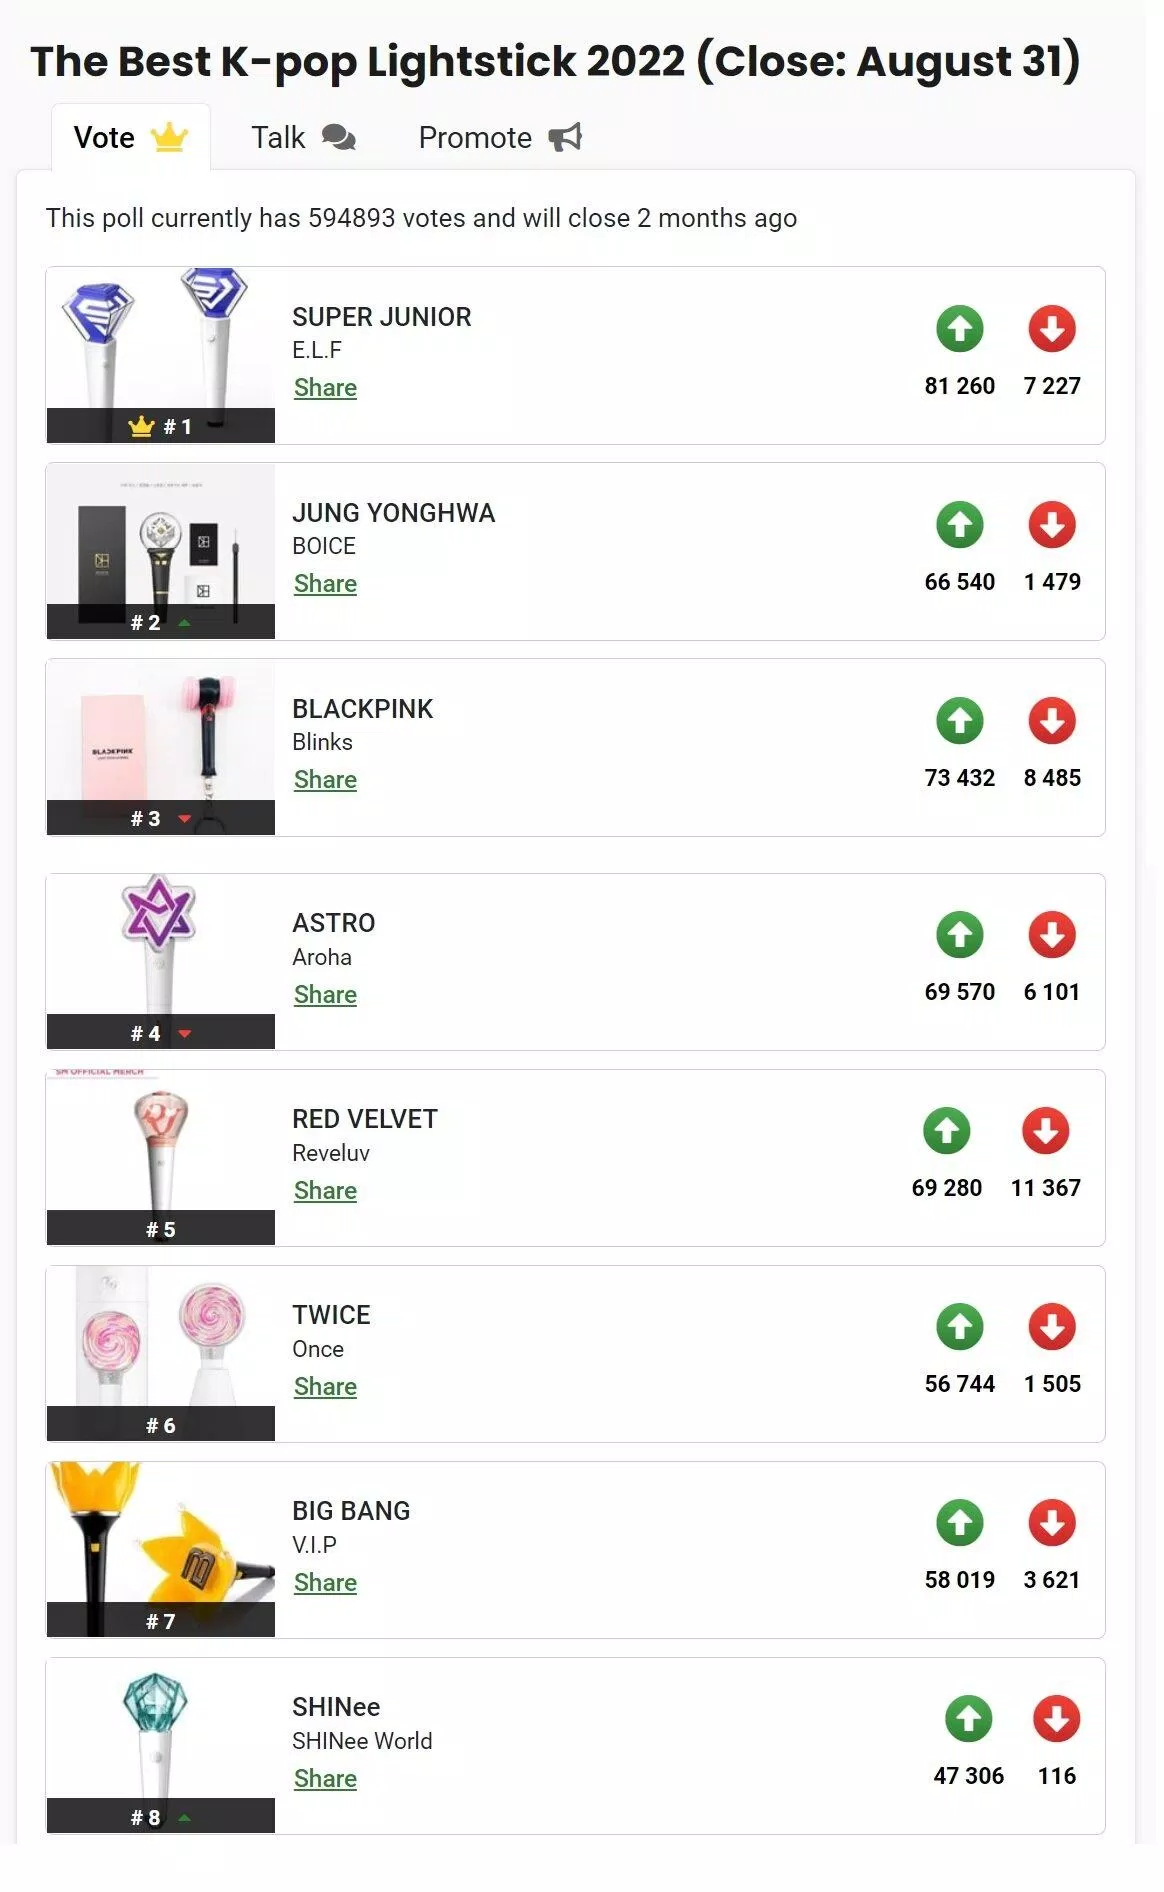The width and height of the screenshot is (1164, 1892).
Task: Downvote the JUNG YONGHWA lightstick
Action: (1052, 526)
